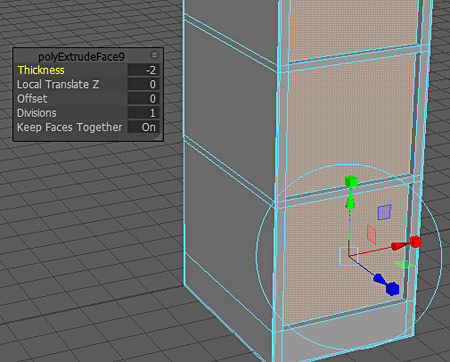Screen dimensions: 450x362
Task: Select the red plane handle of manipulator
Action: tap(371, 234)
